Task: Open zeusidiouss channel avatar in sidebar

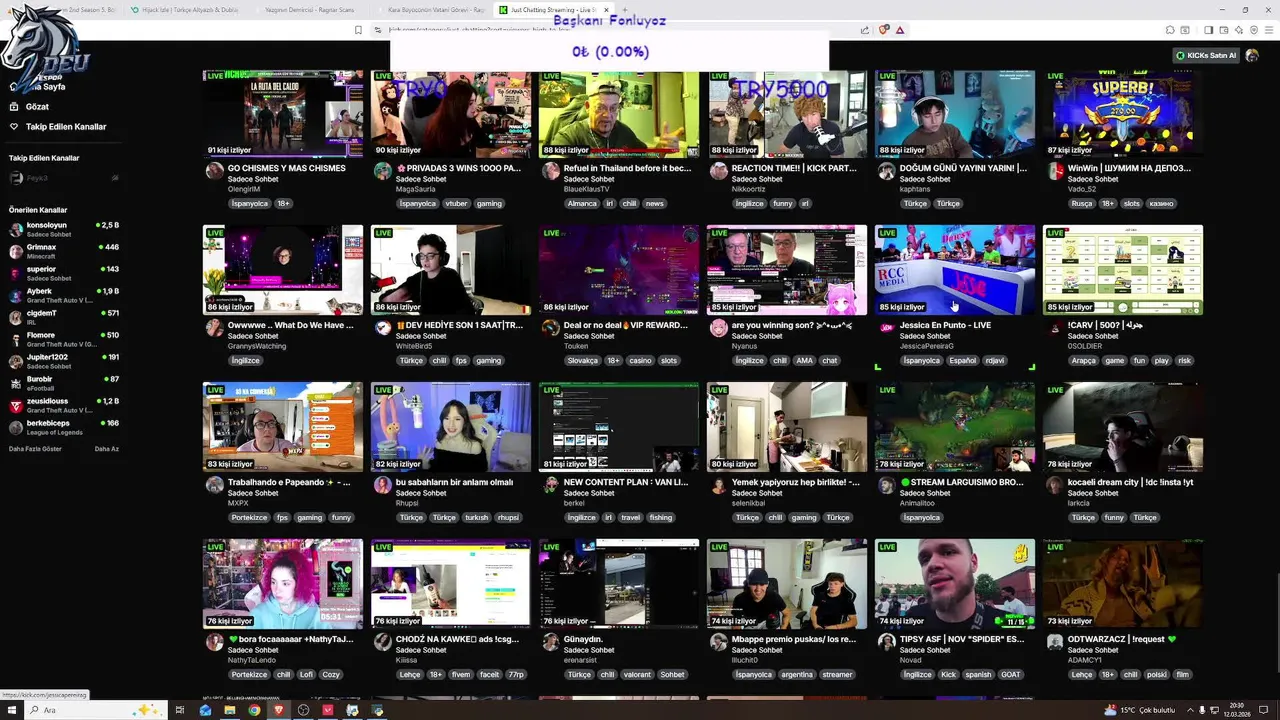Action: 16,405
